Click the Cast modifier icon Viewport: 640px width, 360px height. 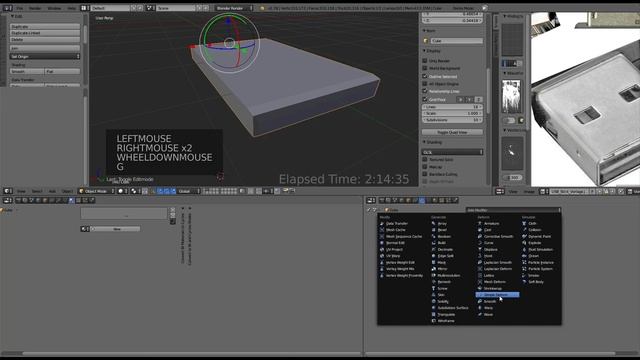(x=480, y=230)
